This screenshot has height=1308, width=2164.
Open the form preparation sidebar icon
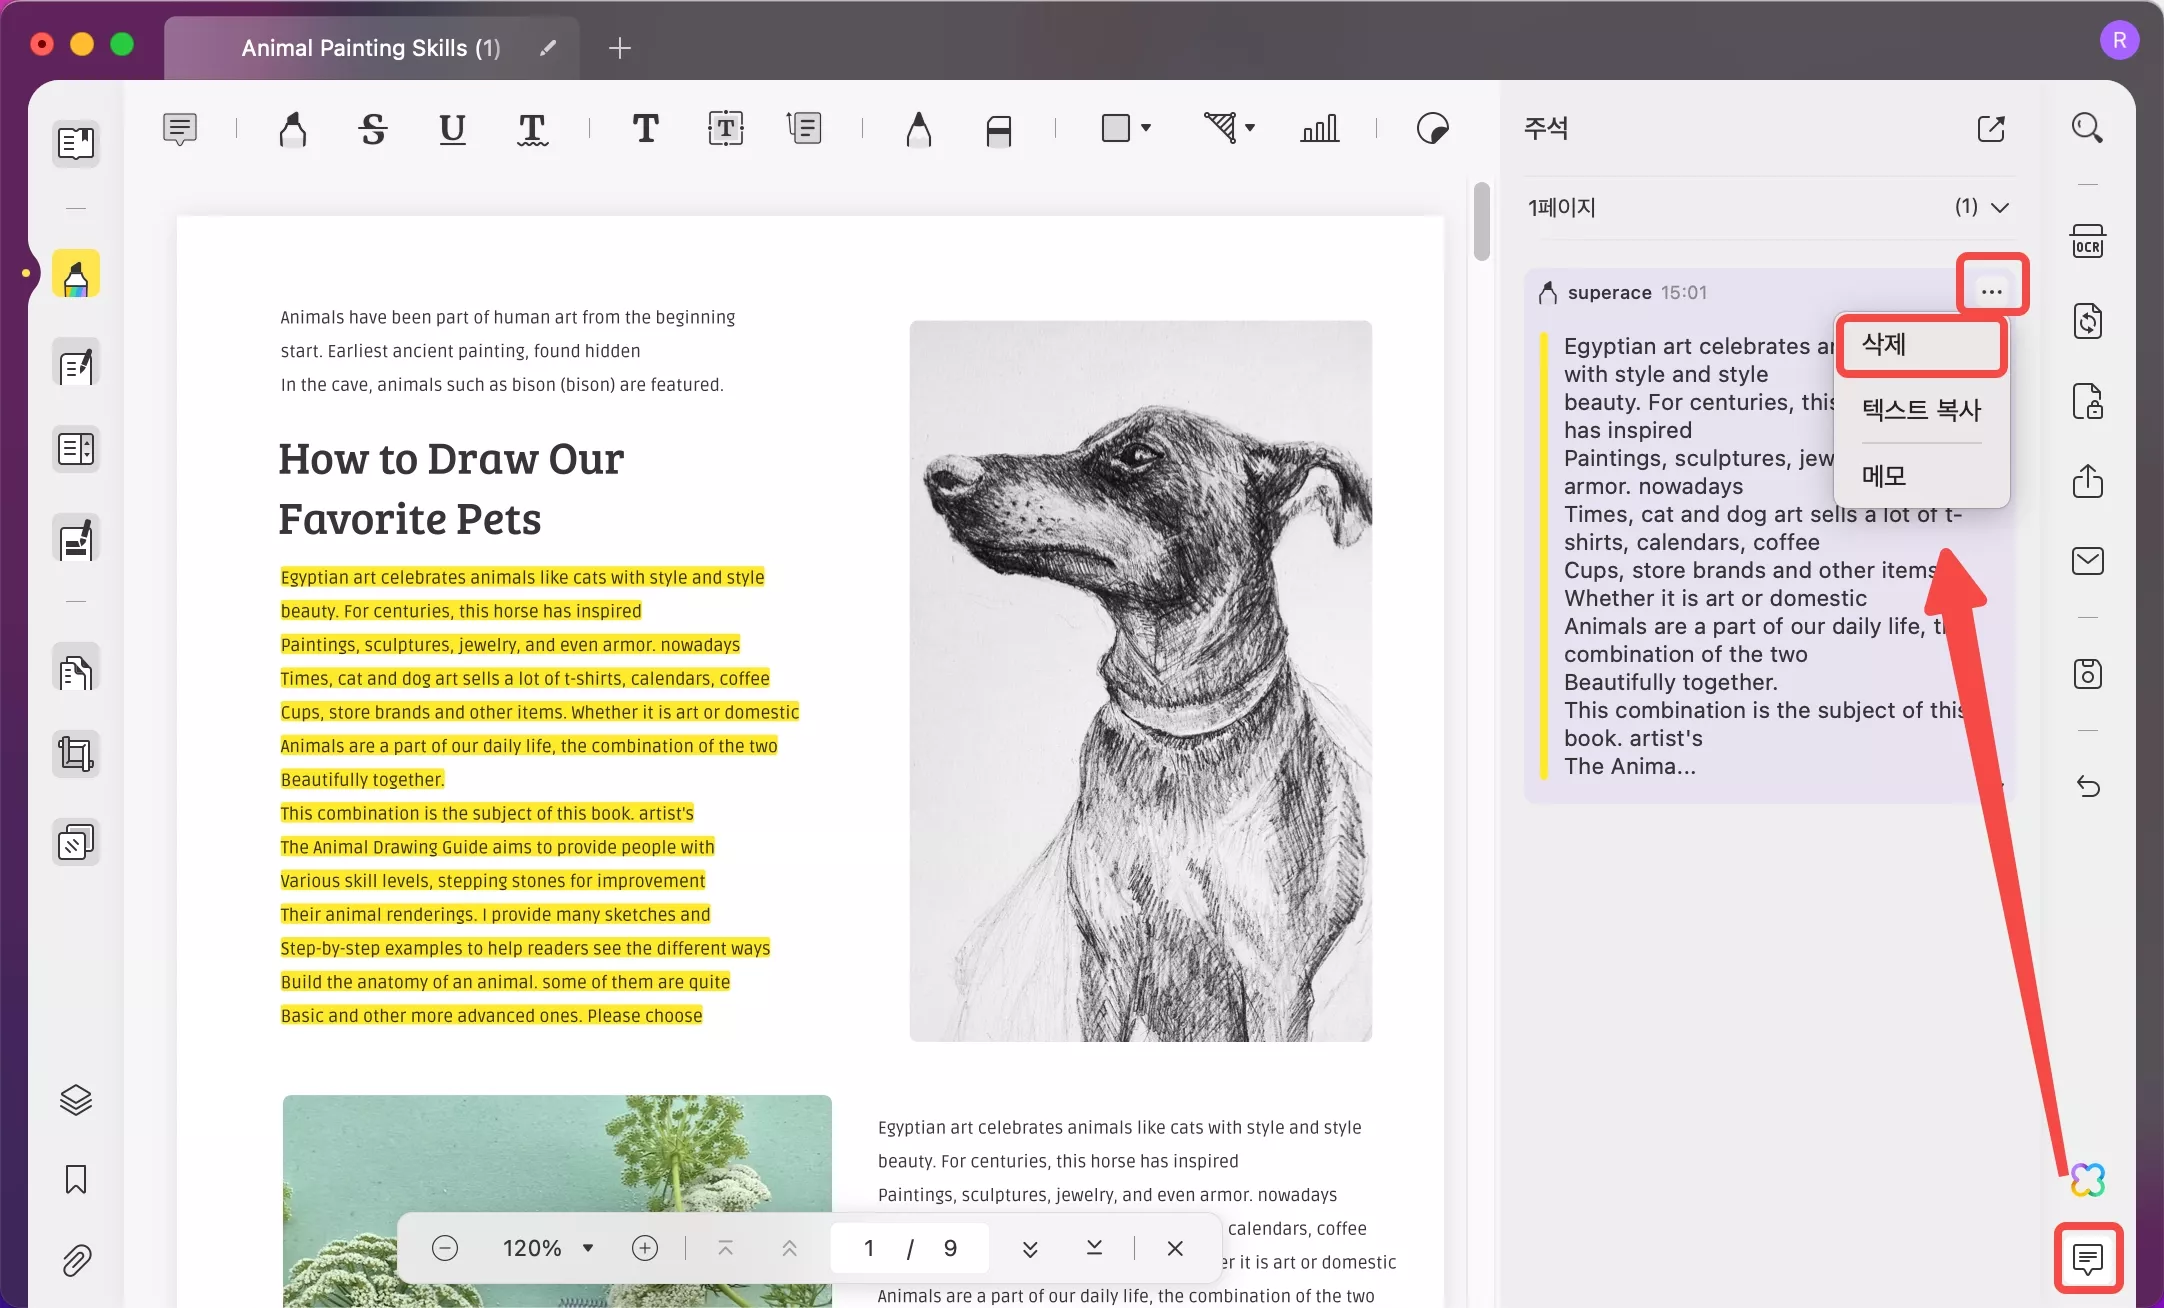tap(76, 449)
